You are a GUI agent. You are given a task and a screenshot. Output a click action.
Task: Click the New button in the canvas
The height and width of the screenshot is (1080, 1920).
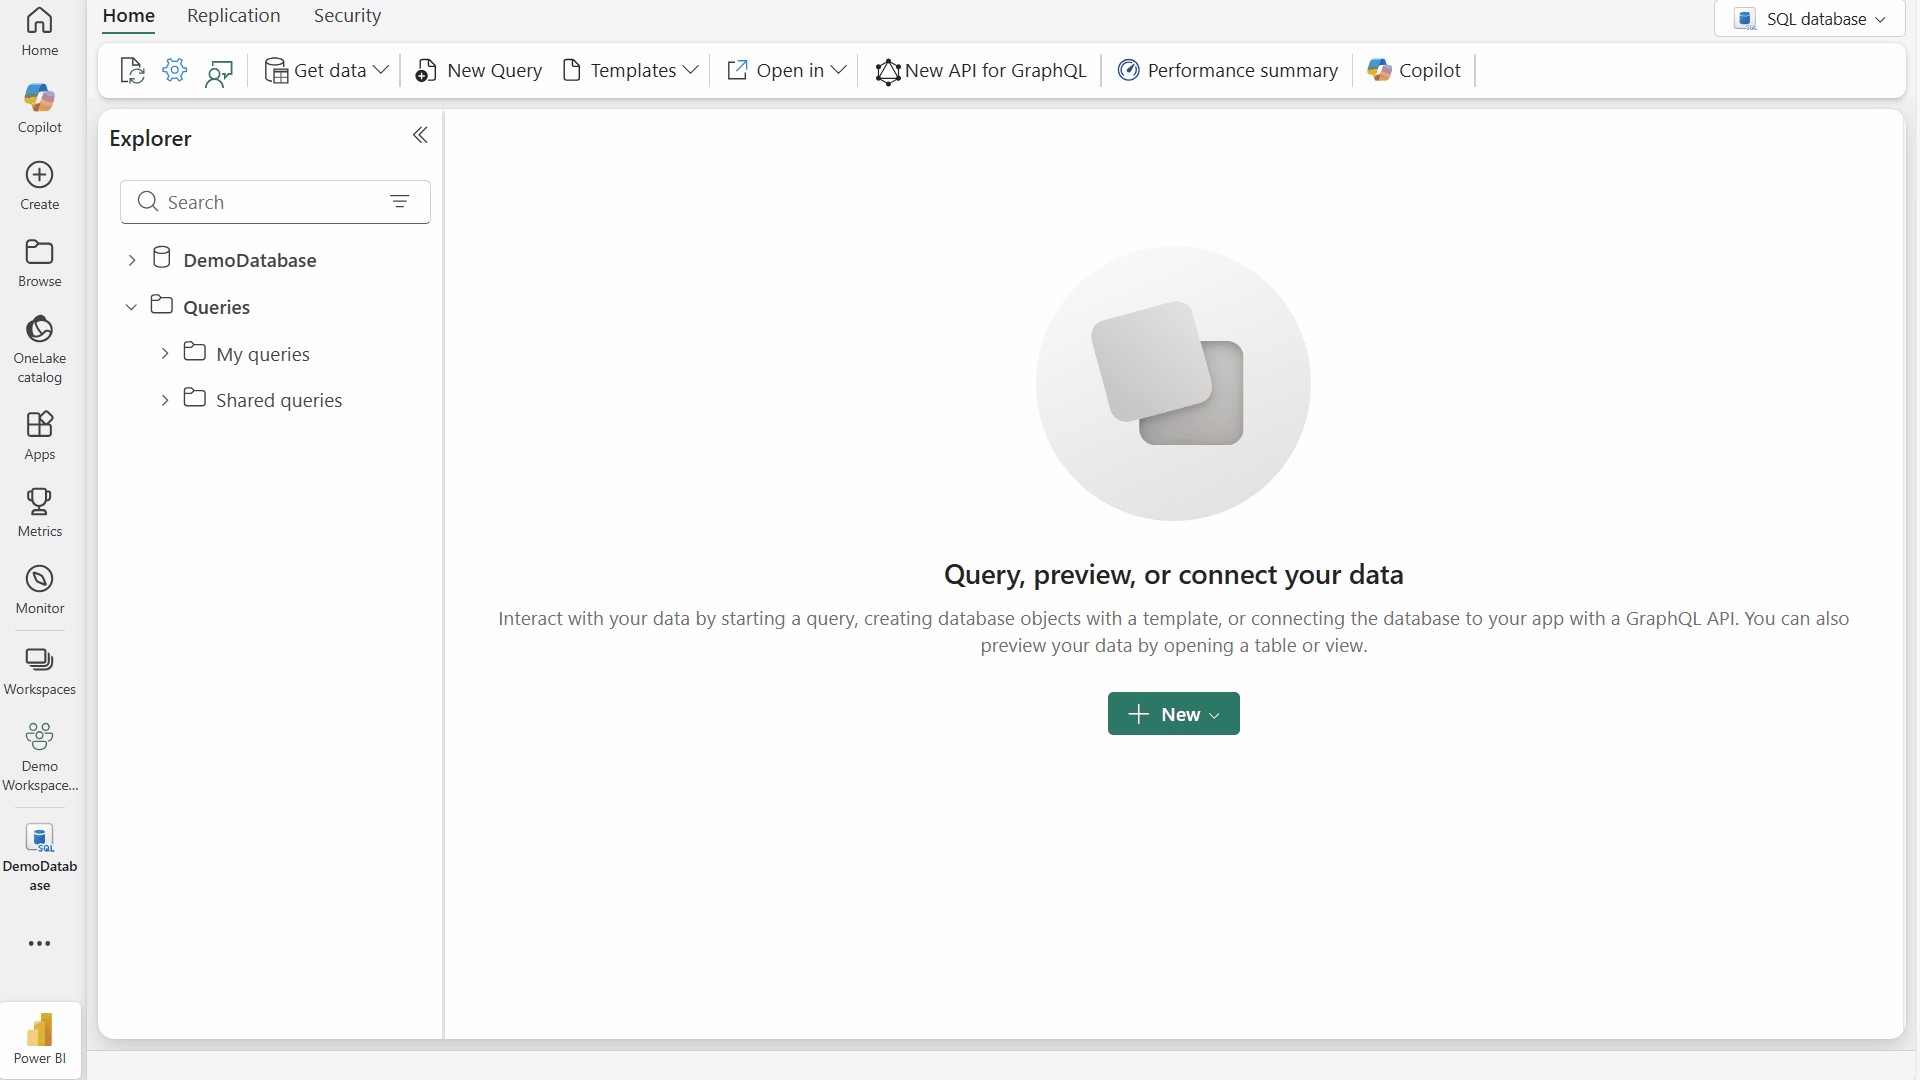click(1172, 713)
